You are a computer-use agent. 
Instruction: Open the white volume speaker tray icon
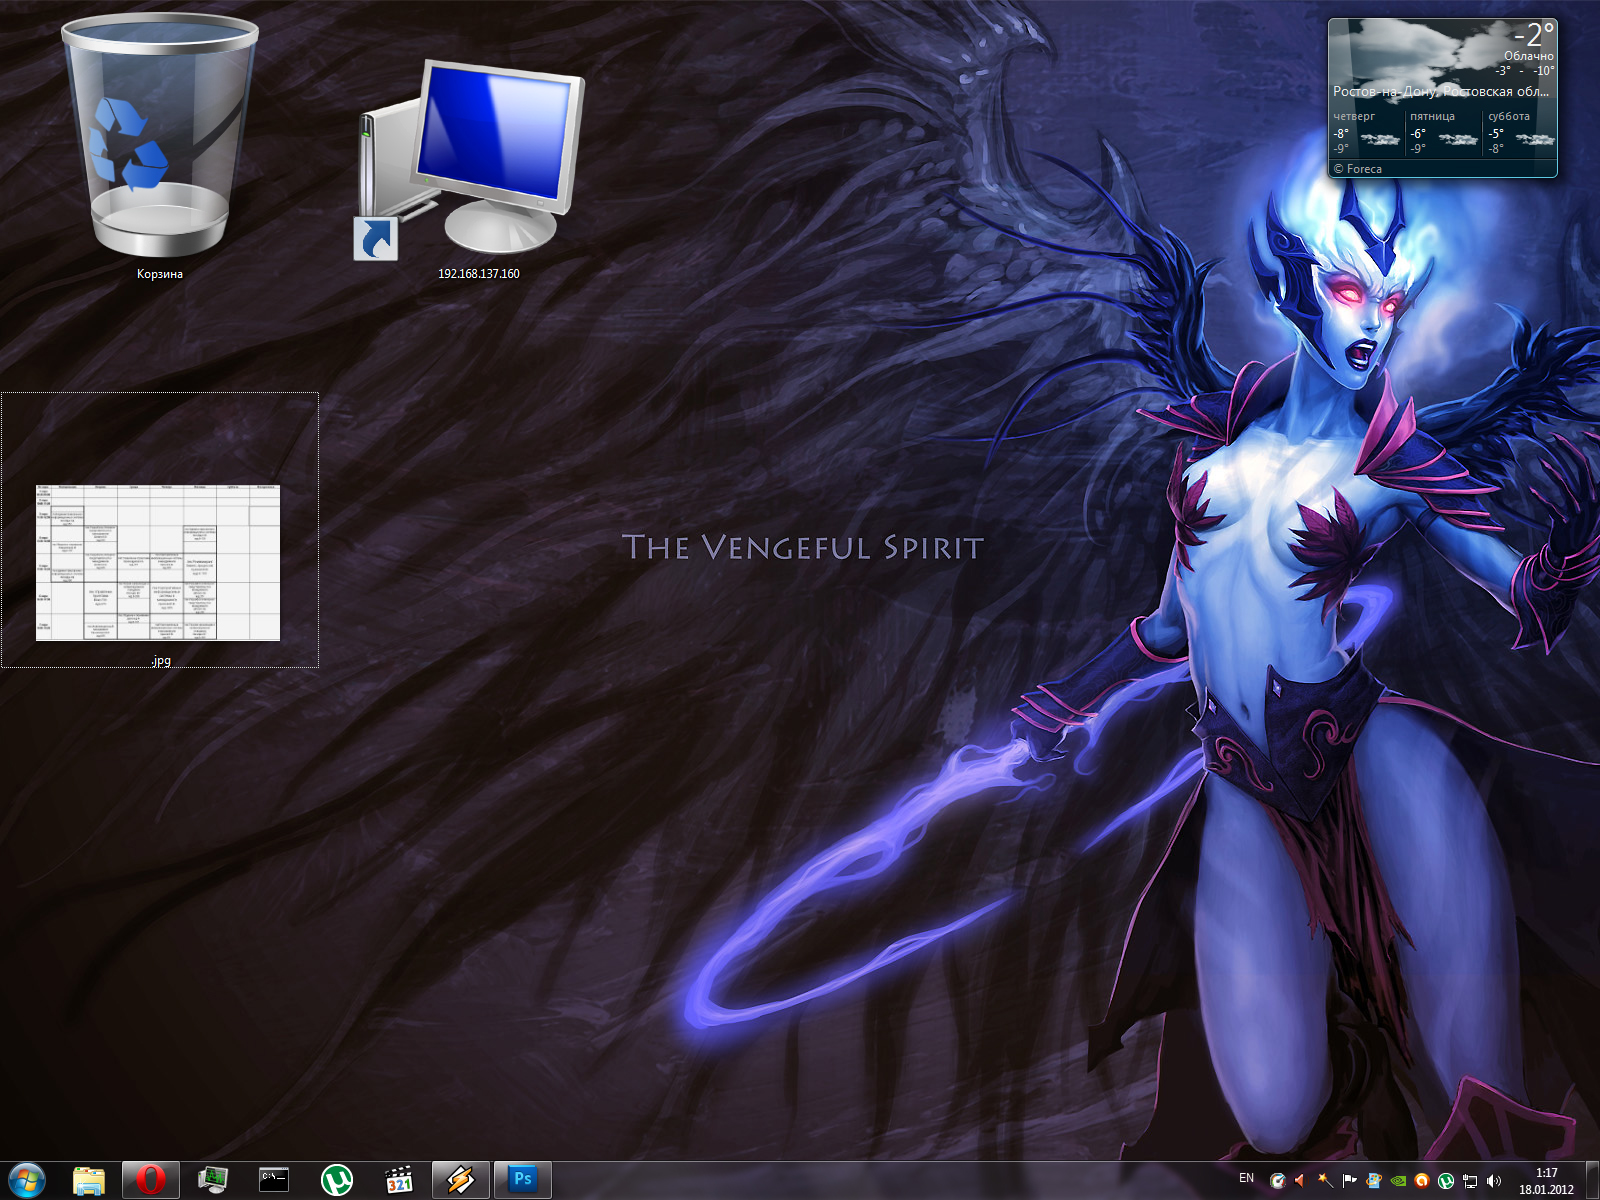(1494, 1181)
